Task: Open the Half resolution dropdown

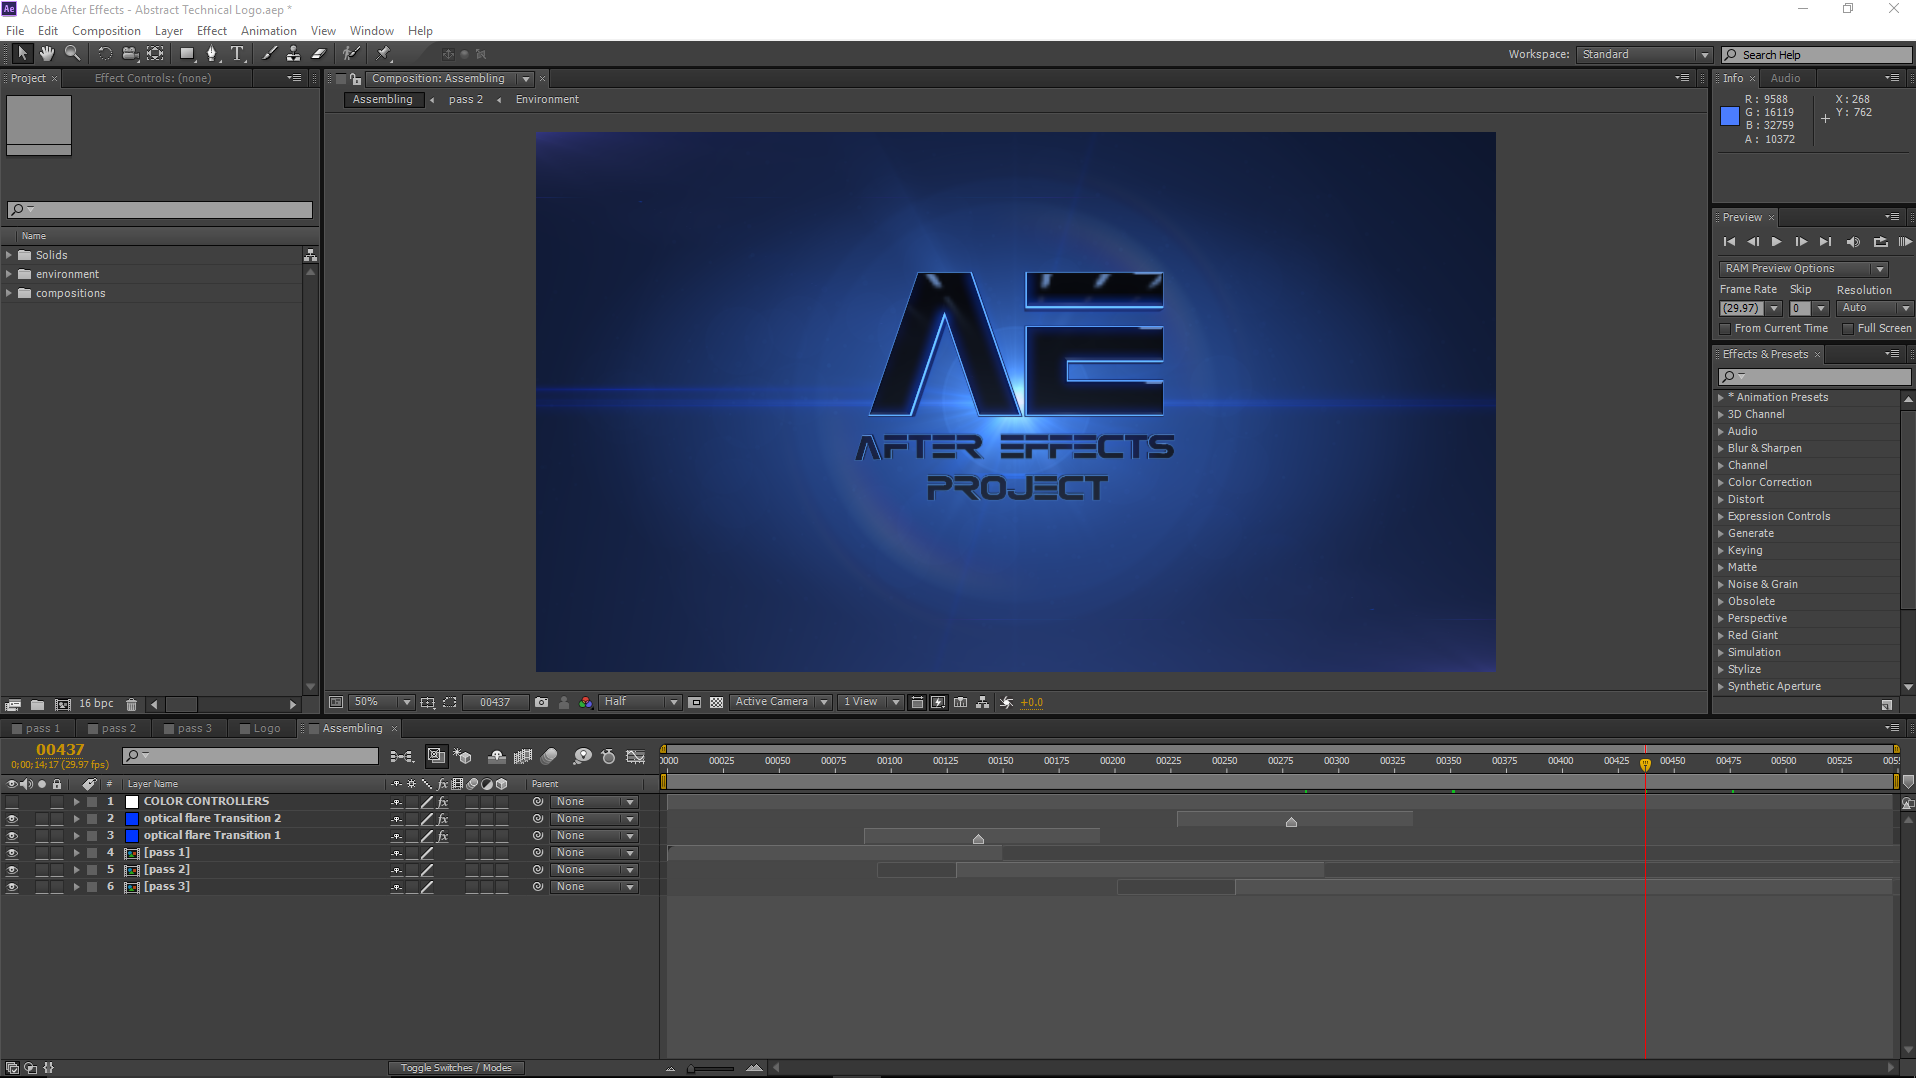Action: point(640,703)
